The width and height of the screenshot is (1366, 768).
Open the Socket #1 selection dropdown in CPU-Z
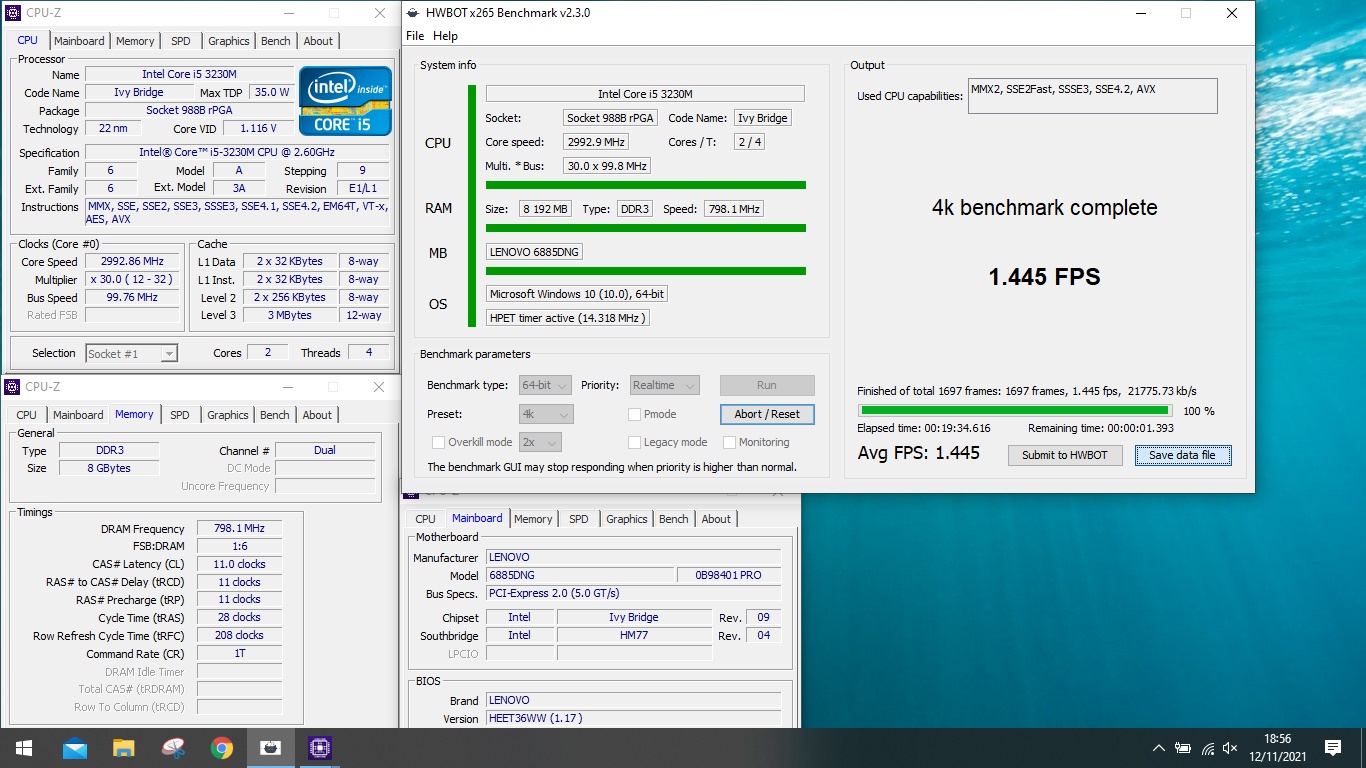[131, 353]
